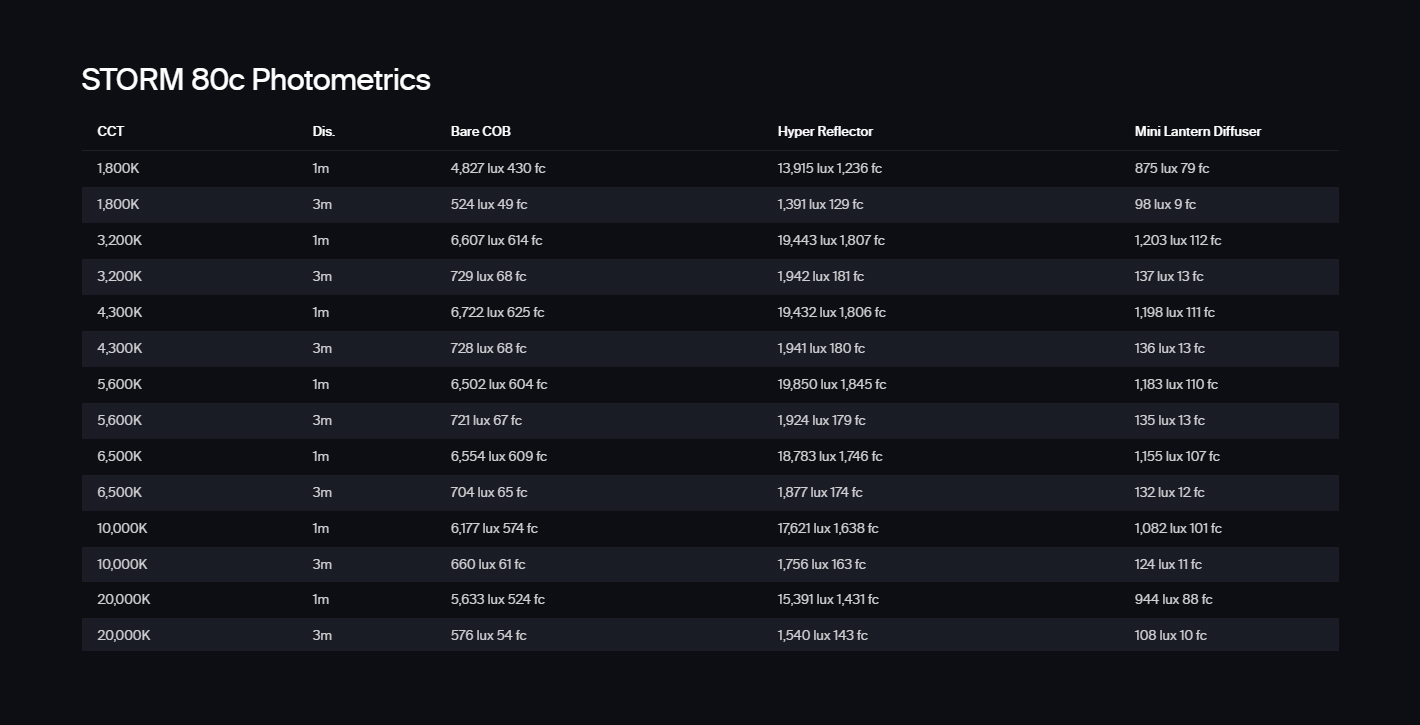Select the 875 lux 79 fc cell

[x=1171, y=169]
